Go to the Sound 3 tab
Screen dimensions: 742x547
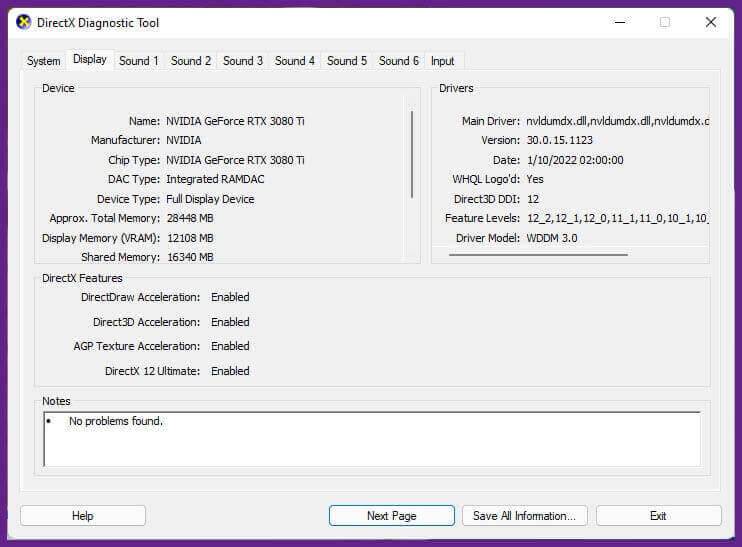(x=243, y=61)
